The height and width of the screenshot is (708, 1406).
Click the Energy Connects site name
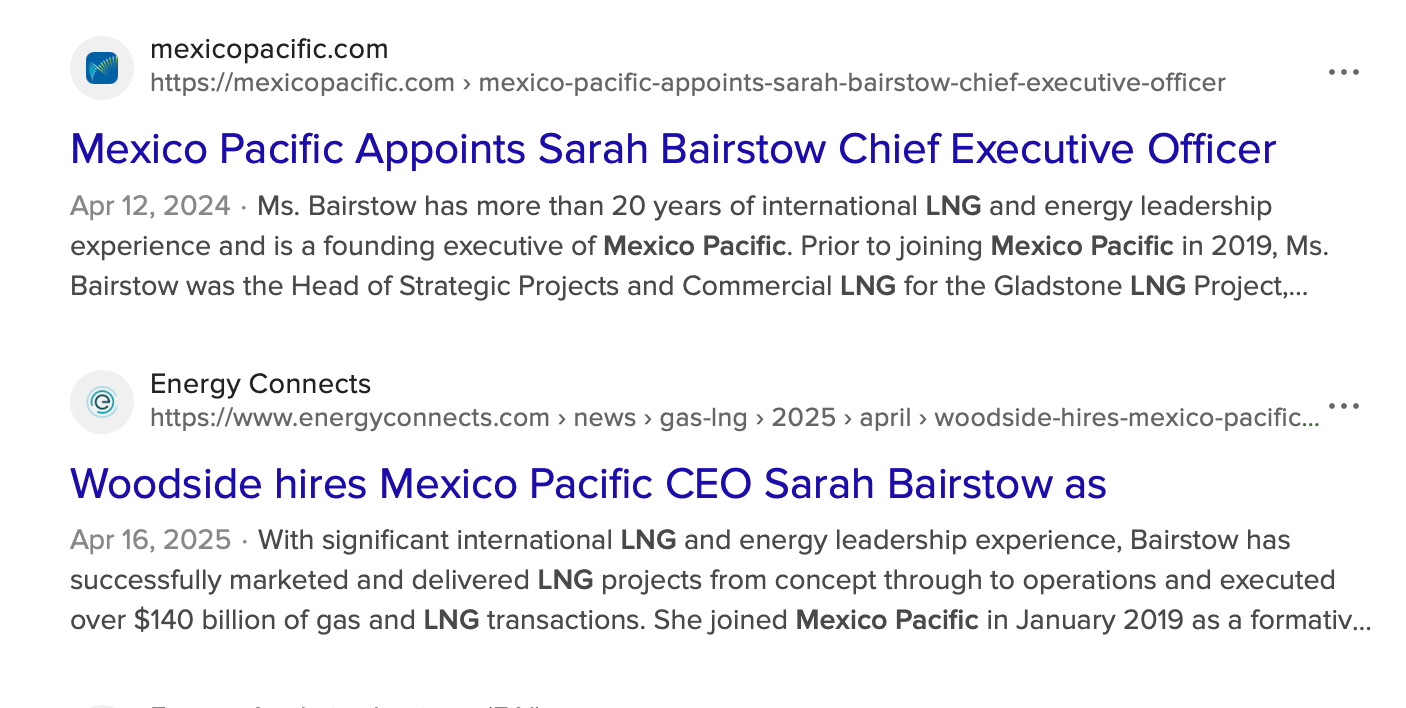[260, 384]
